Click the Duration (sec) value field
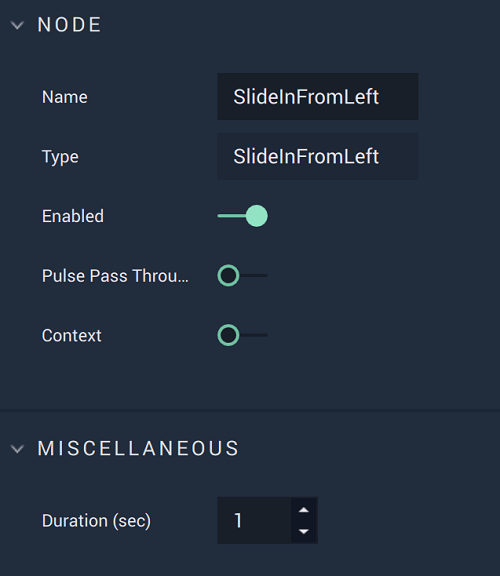The height and width of the screenshot is (576, 500). (x=254, y=520)
